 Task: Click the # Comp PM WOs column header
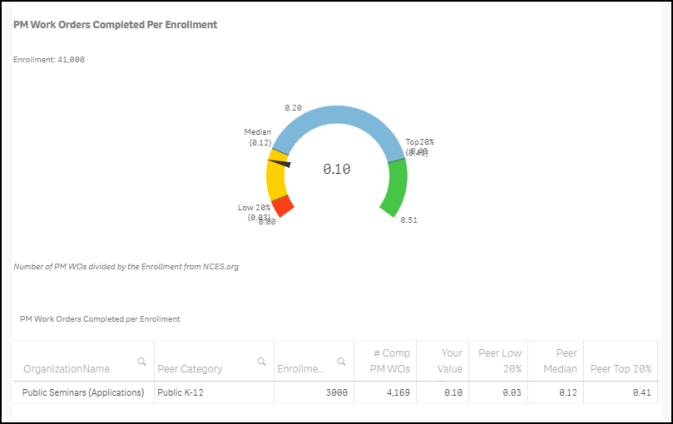point(390,361)
